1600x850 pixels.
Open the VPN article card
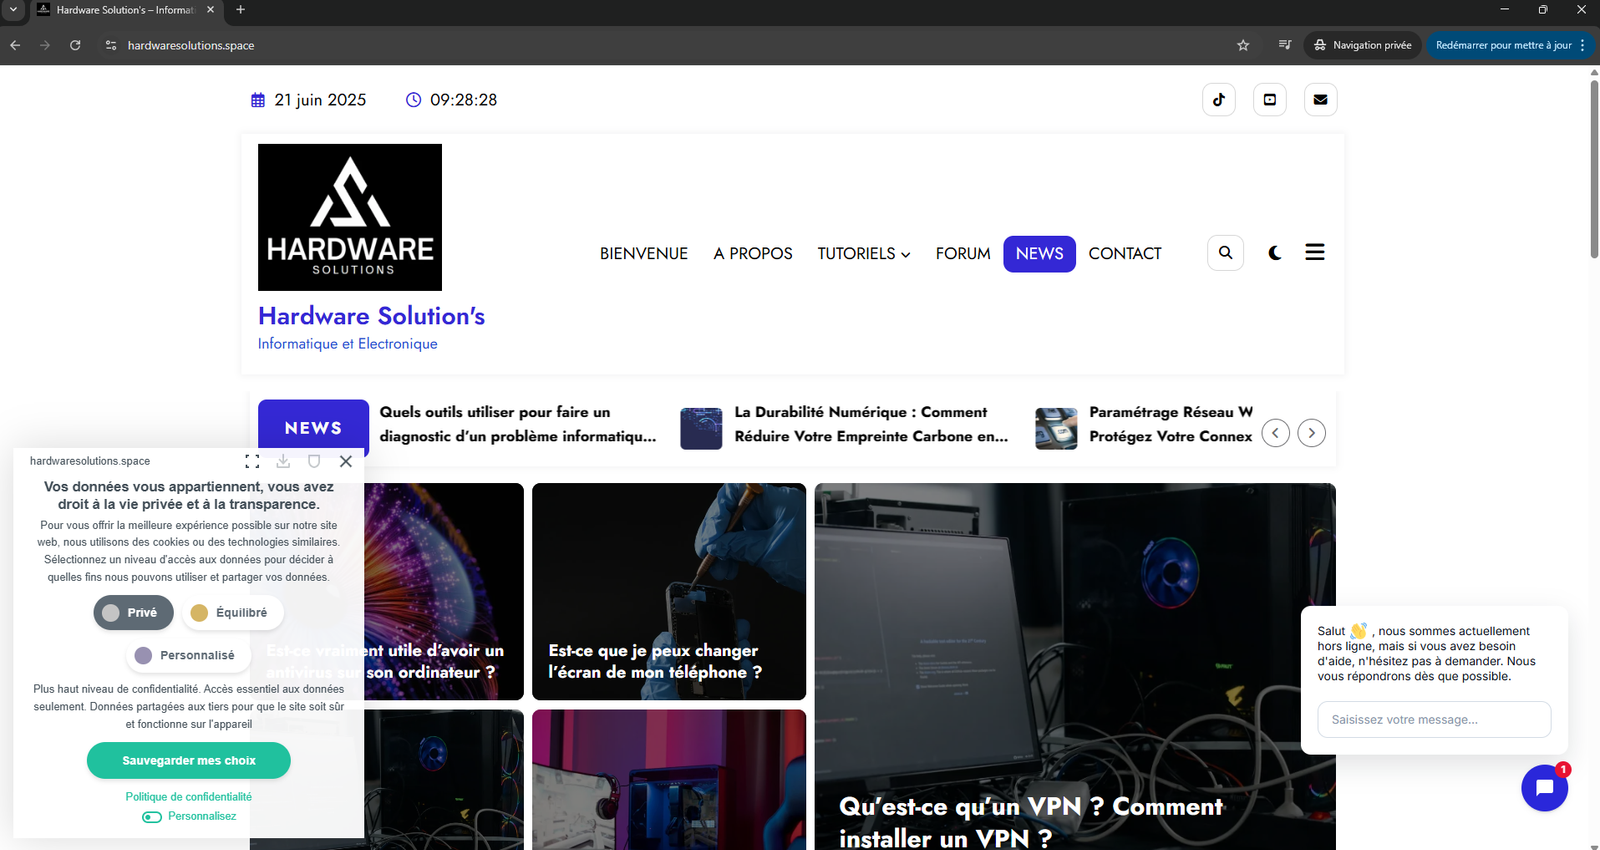coord(1075,667)
